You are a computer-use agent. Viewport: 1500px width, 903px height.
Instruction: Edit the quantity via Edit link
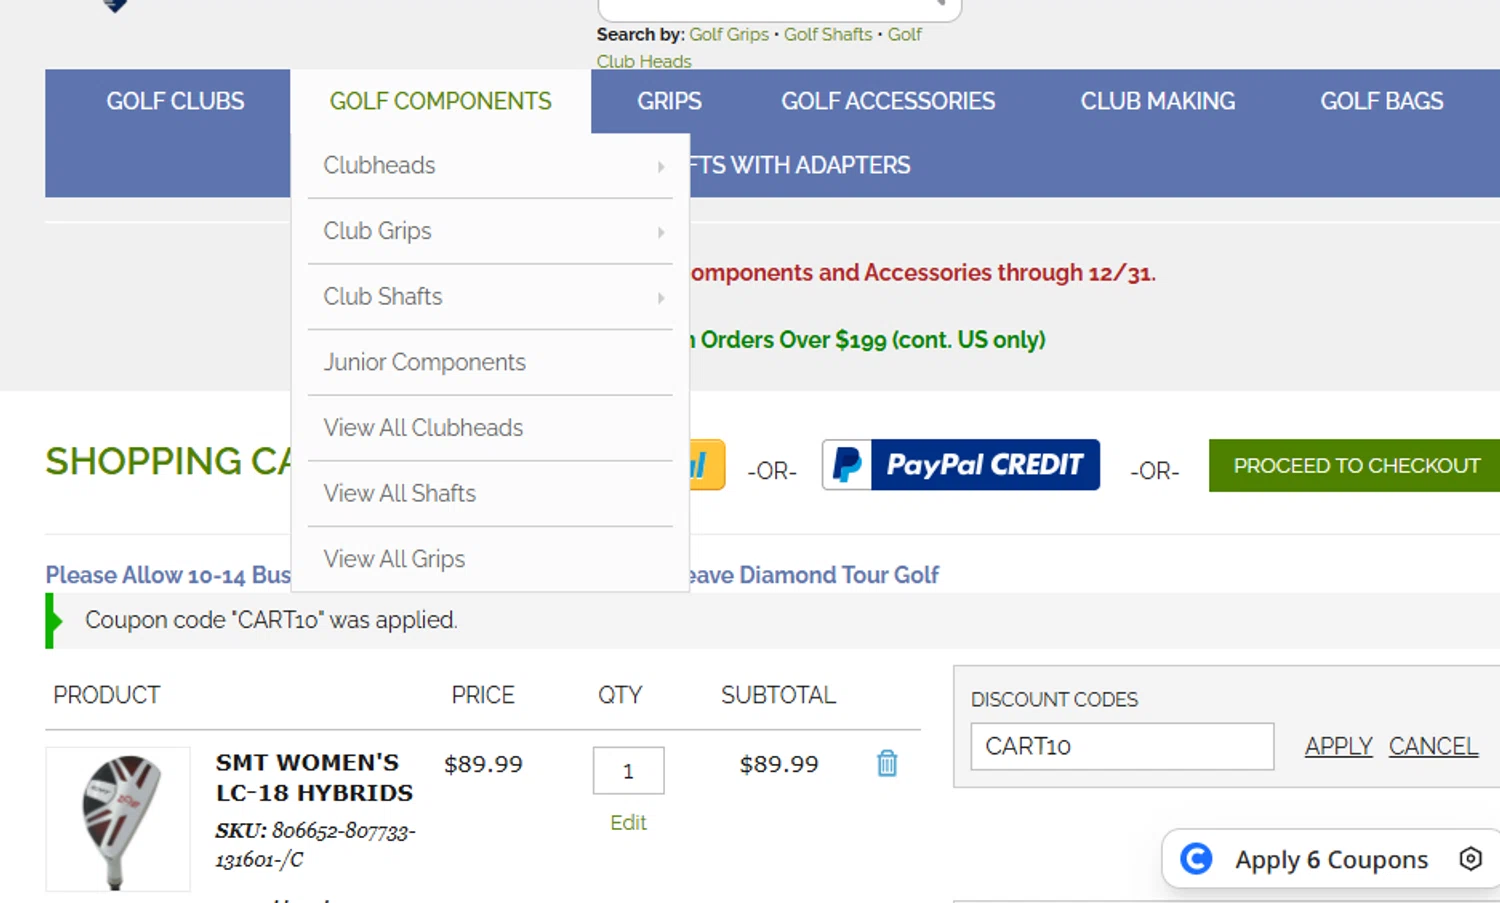coord(628,822)
